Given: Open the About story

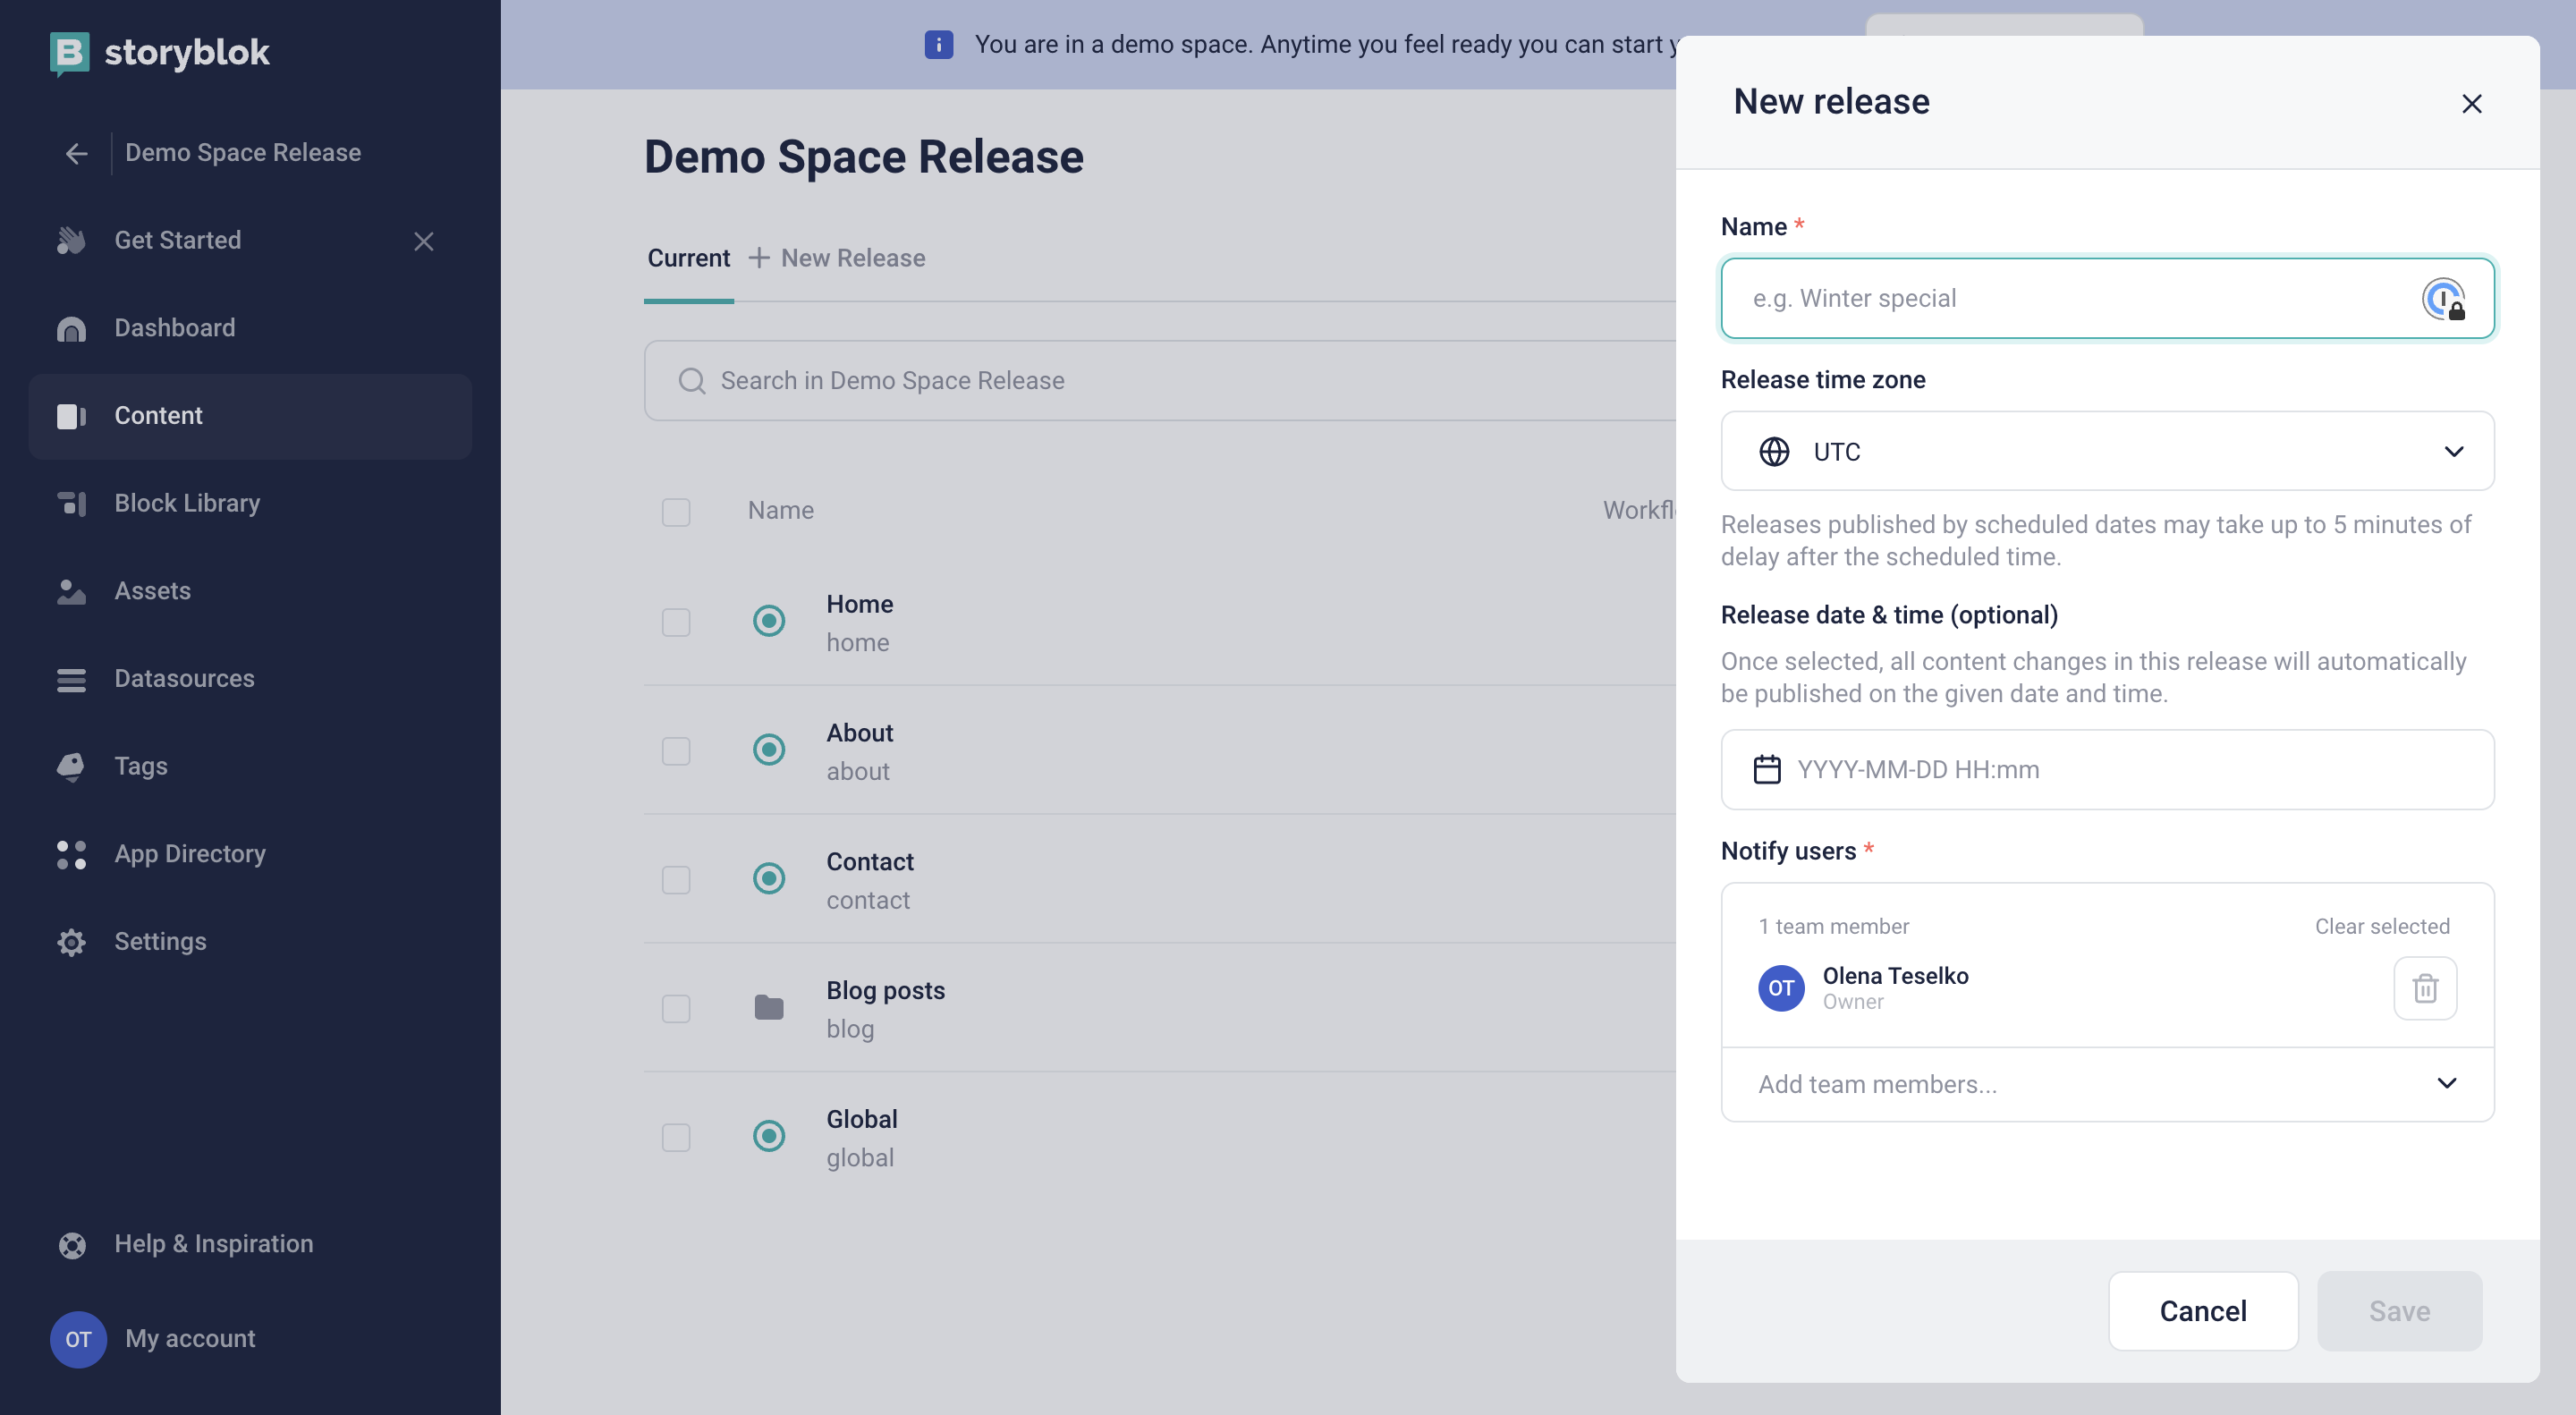Looking at the screenshot, I should tap(860, 733).
